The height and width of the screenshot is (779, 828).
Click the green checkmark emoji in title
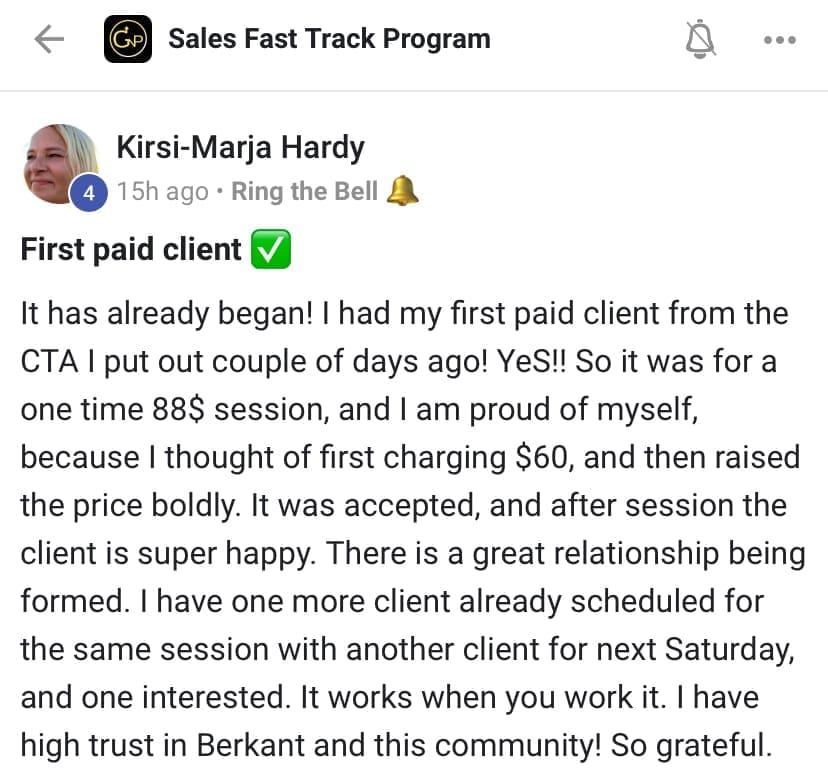pyautogui.click(x=271, y=250)
